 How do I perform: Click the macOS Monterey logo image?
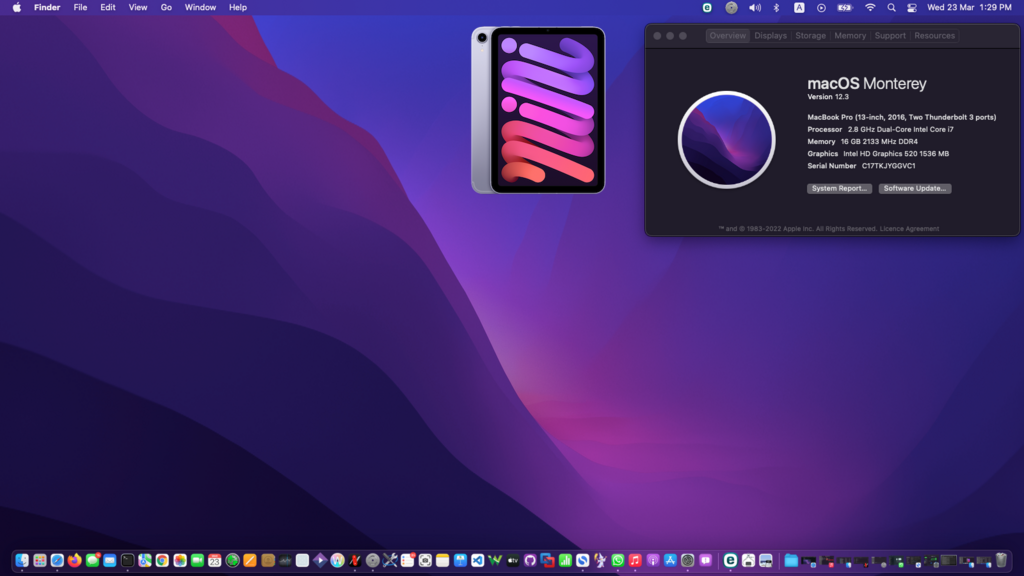[726, 140]
